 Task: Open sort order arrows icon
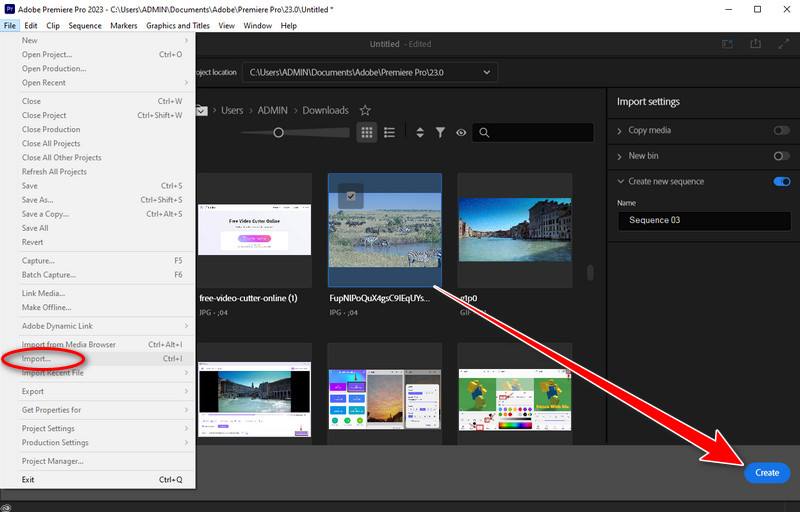coord(420,133)
